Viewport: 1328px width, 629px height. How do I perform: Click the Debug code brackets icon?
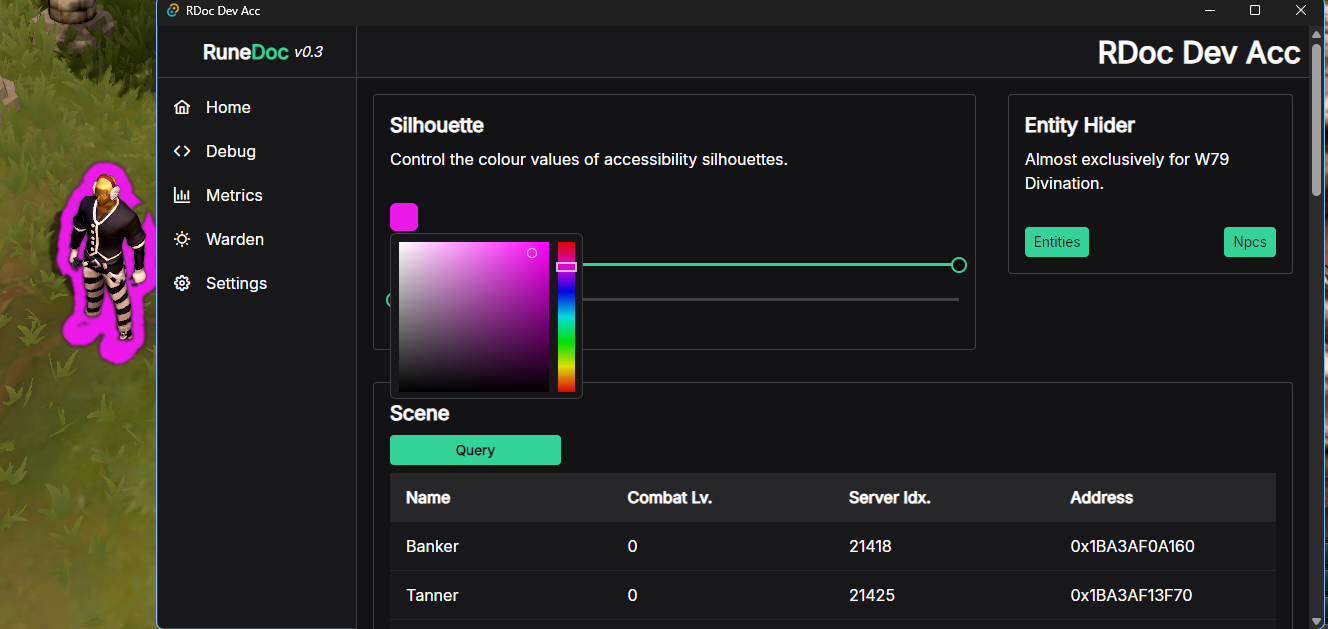click(x=182, y=151)
